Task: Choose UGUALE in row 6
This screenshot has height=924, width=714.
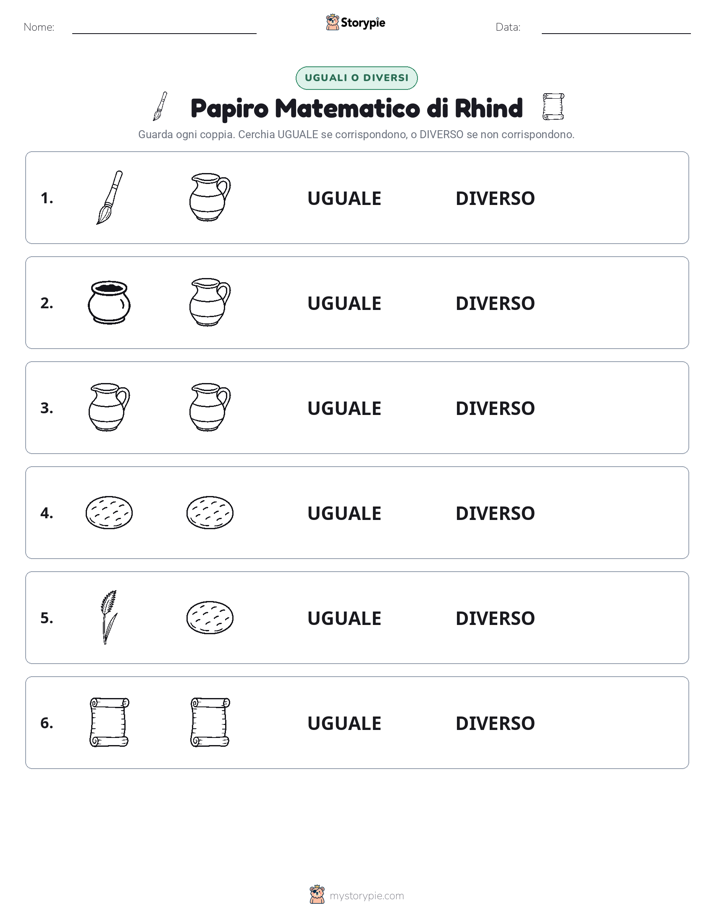Action: (344, 722)
